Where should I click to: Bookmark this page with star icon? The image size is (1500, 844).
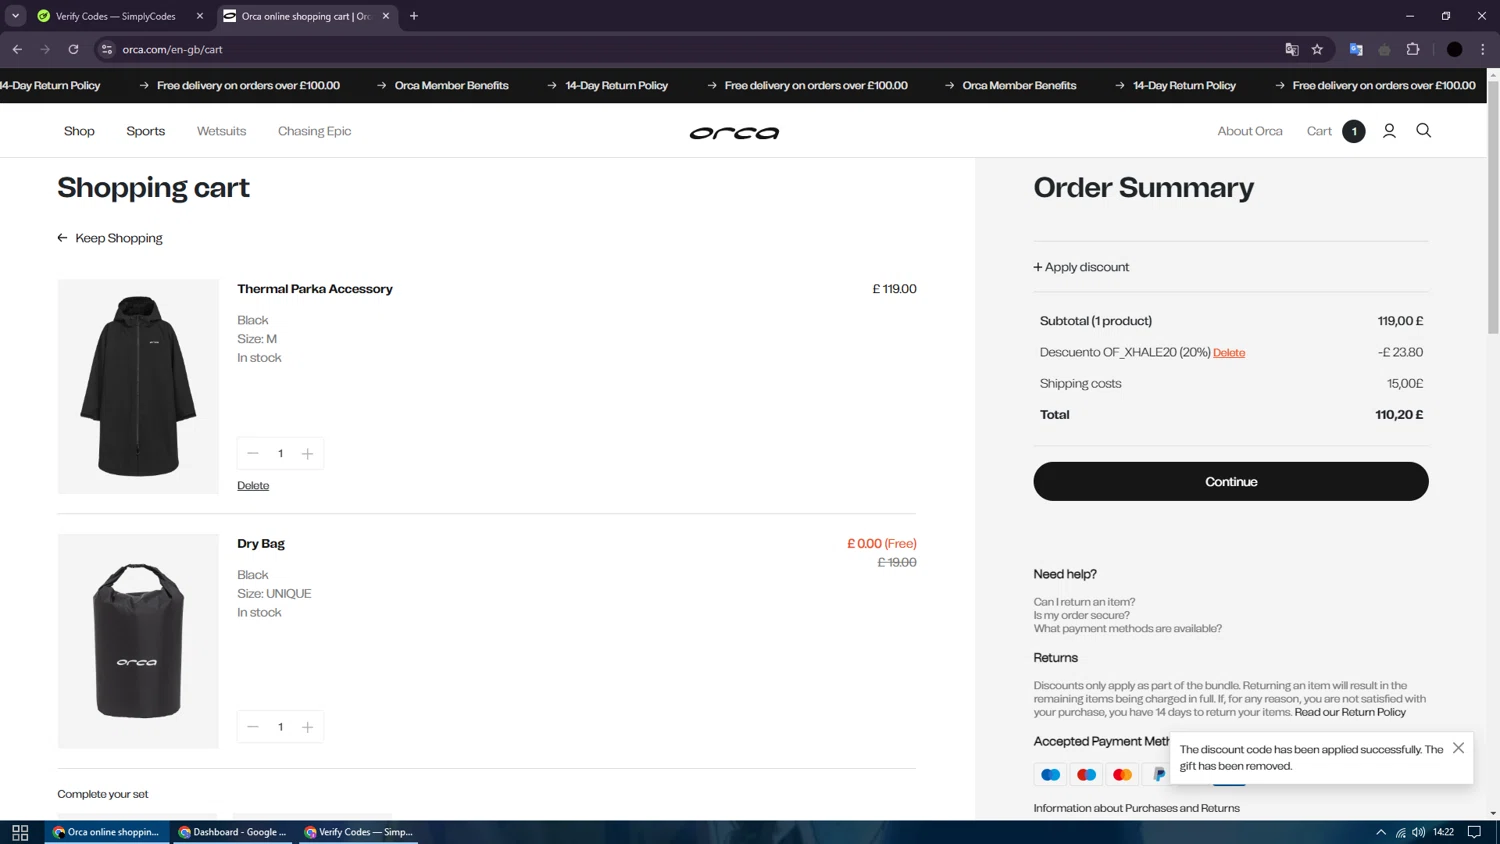click(x=1317, y=49)
